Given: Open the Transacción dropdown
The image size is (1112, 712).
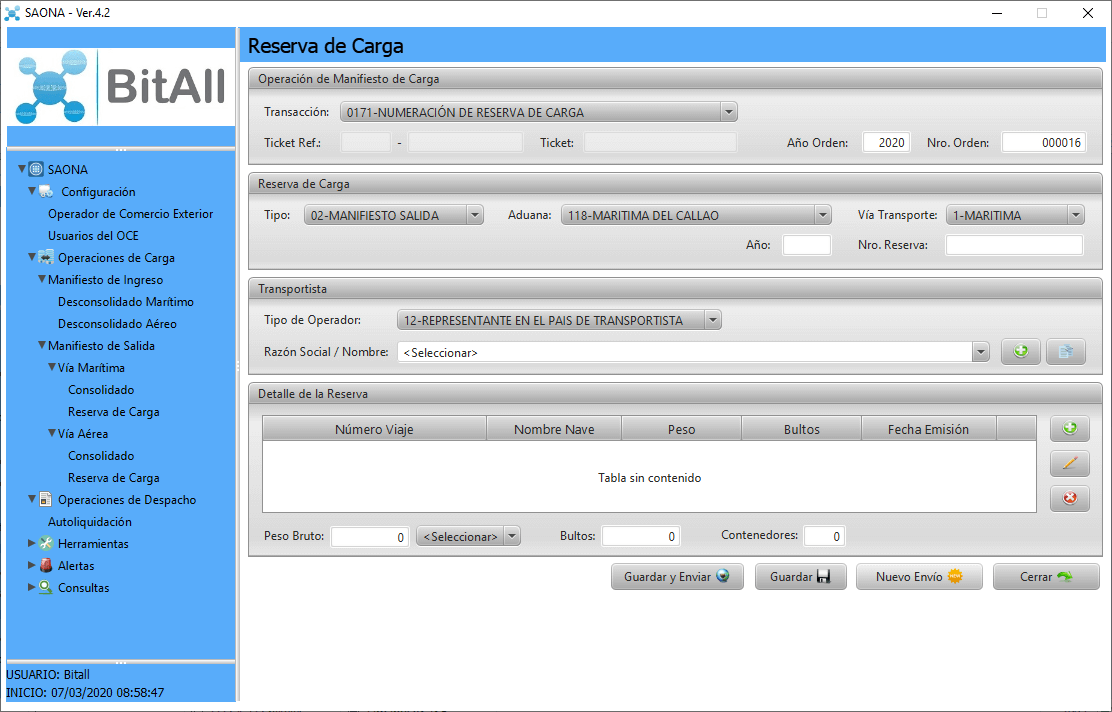Looking at the screenshot, I should [728, 113].
